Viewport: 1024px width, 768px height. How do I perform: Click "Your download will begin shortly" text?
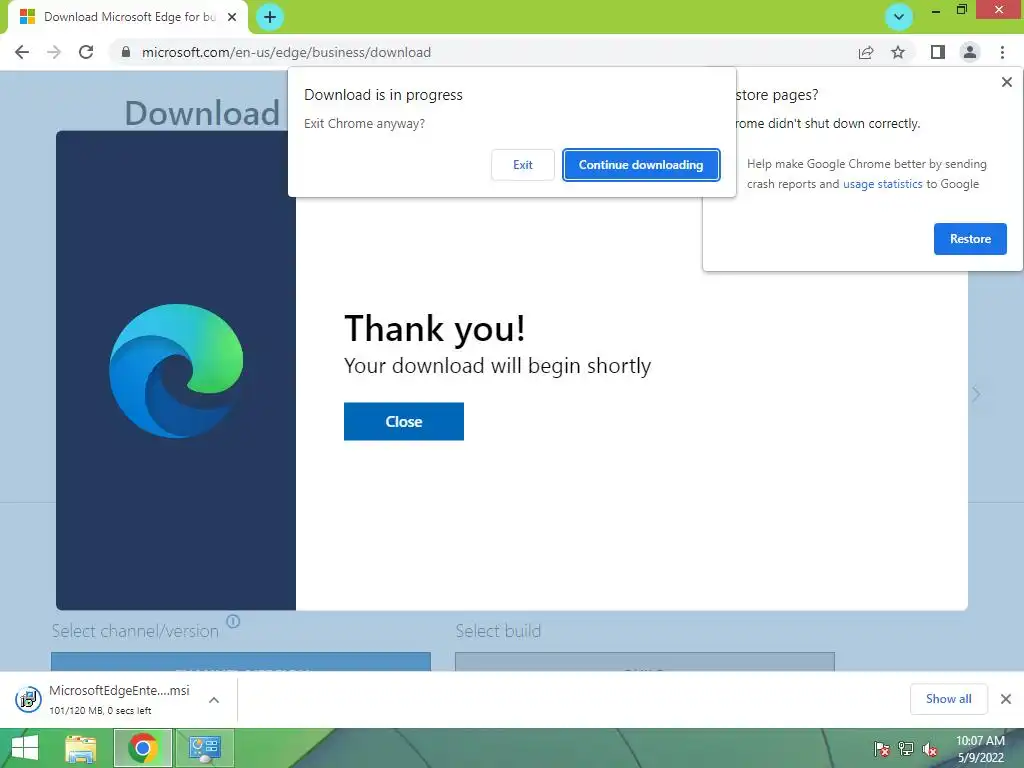(x=498, y=366)
